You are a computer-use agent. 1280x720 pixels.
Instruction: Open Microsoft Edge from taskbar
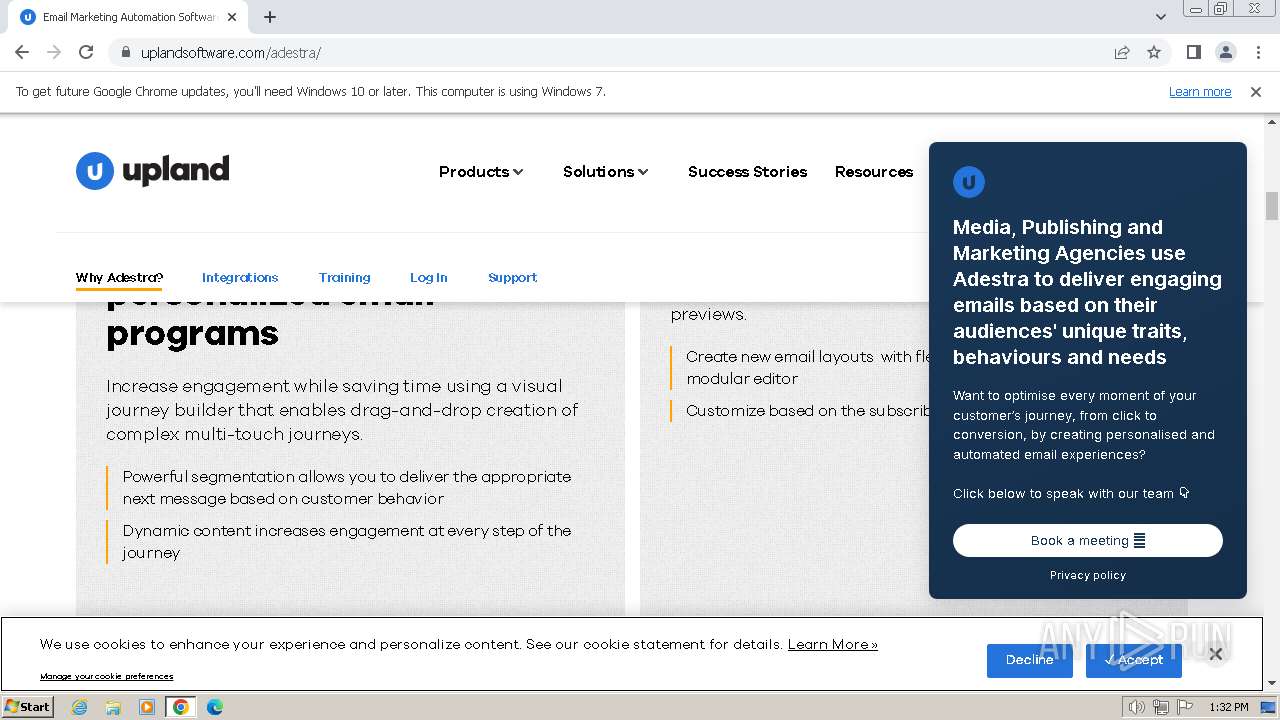(x=215, y=707)
